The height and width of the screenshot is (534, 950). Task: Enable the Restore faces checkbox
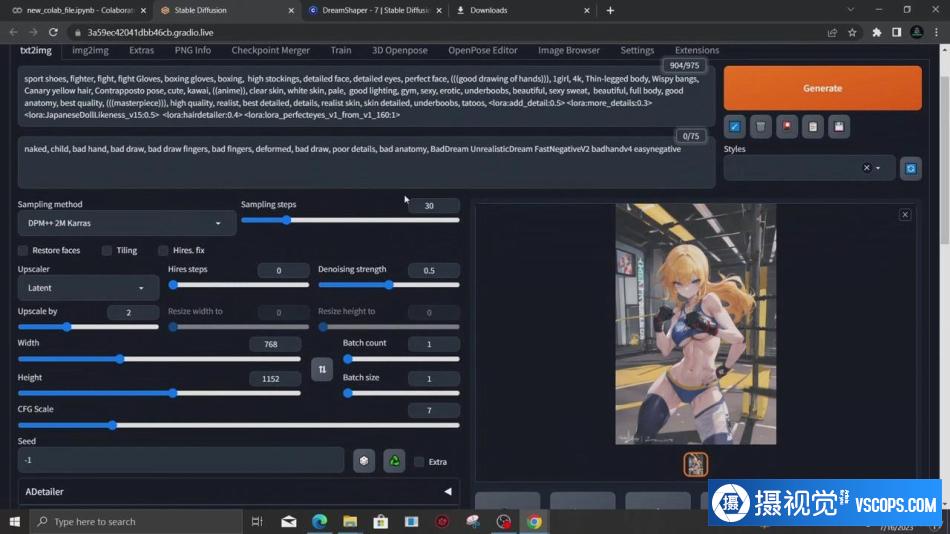23,250
